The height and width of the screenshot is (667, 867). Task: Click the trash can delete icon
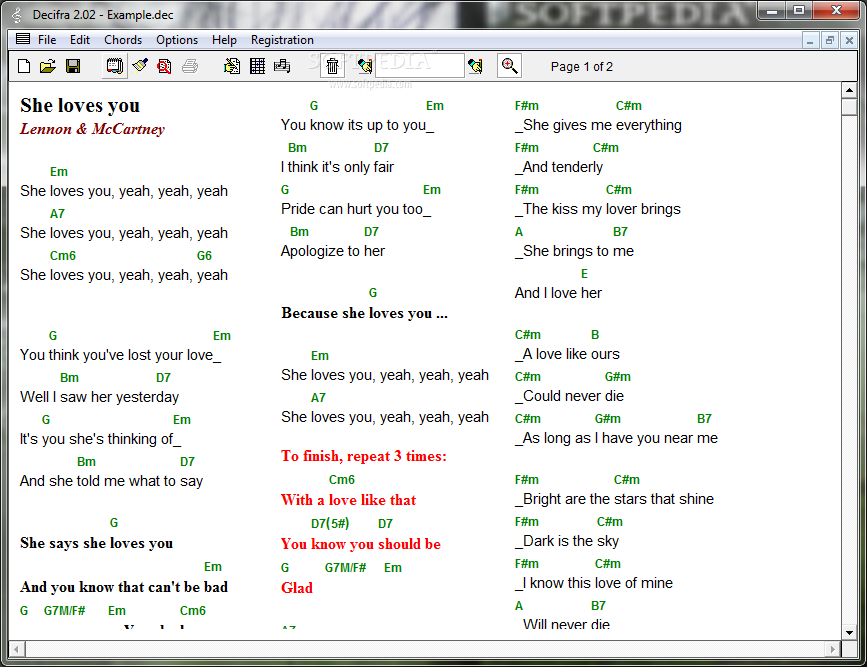point(332,66)
